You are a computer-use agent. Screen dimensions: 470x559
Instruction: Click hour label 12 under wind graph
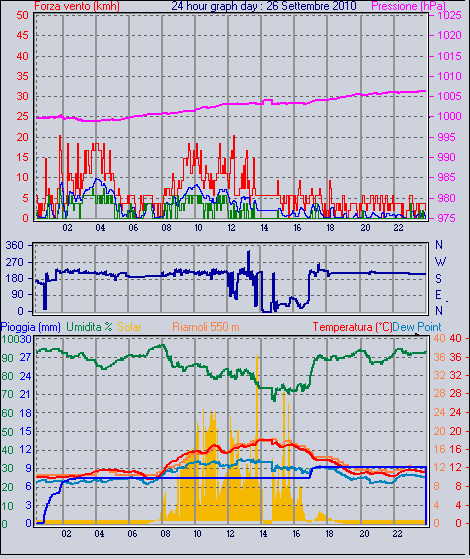231,228
